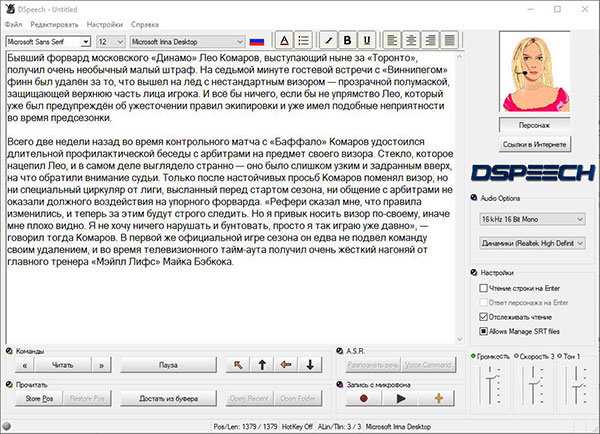The width and height of the screenshot is (600, 434).
Task: Click the diagonal up-left arrow navigation icon
Action: (x=238, y=365)
